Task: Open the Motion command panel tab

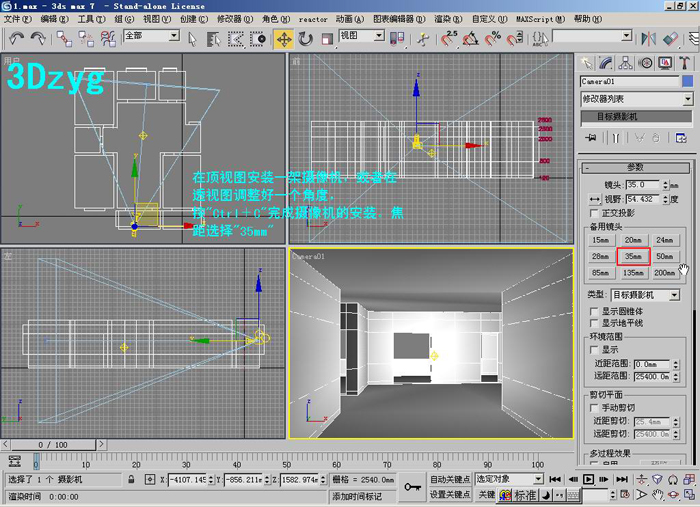Action: (645, 63)
